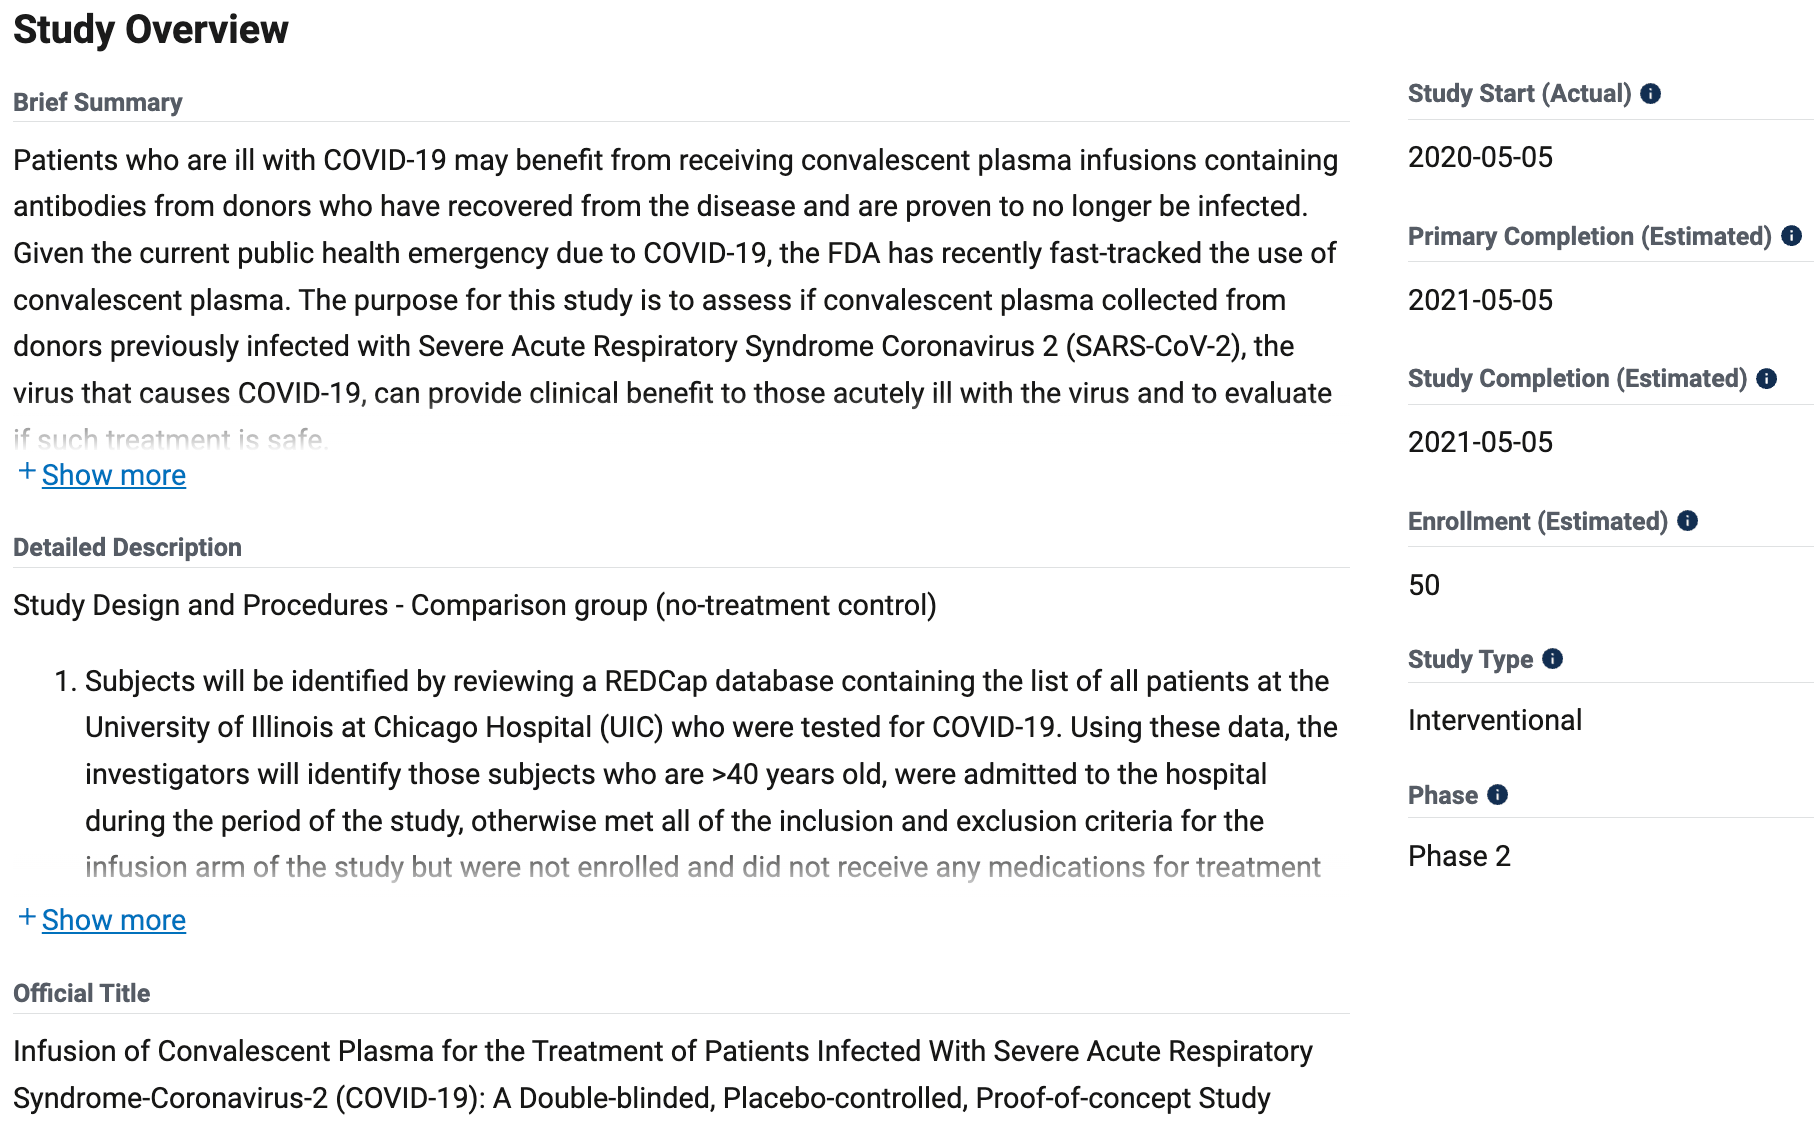Select the study start date 2020-05-05
Screen dimensions: 1814x1124
coord(1480,157)
